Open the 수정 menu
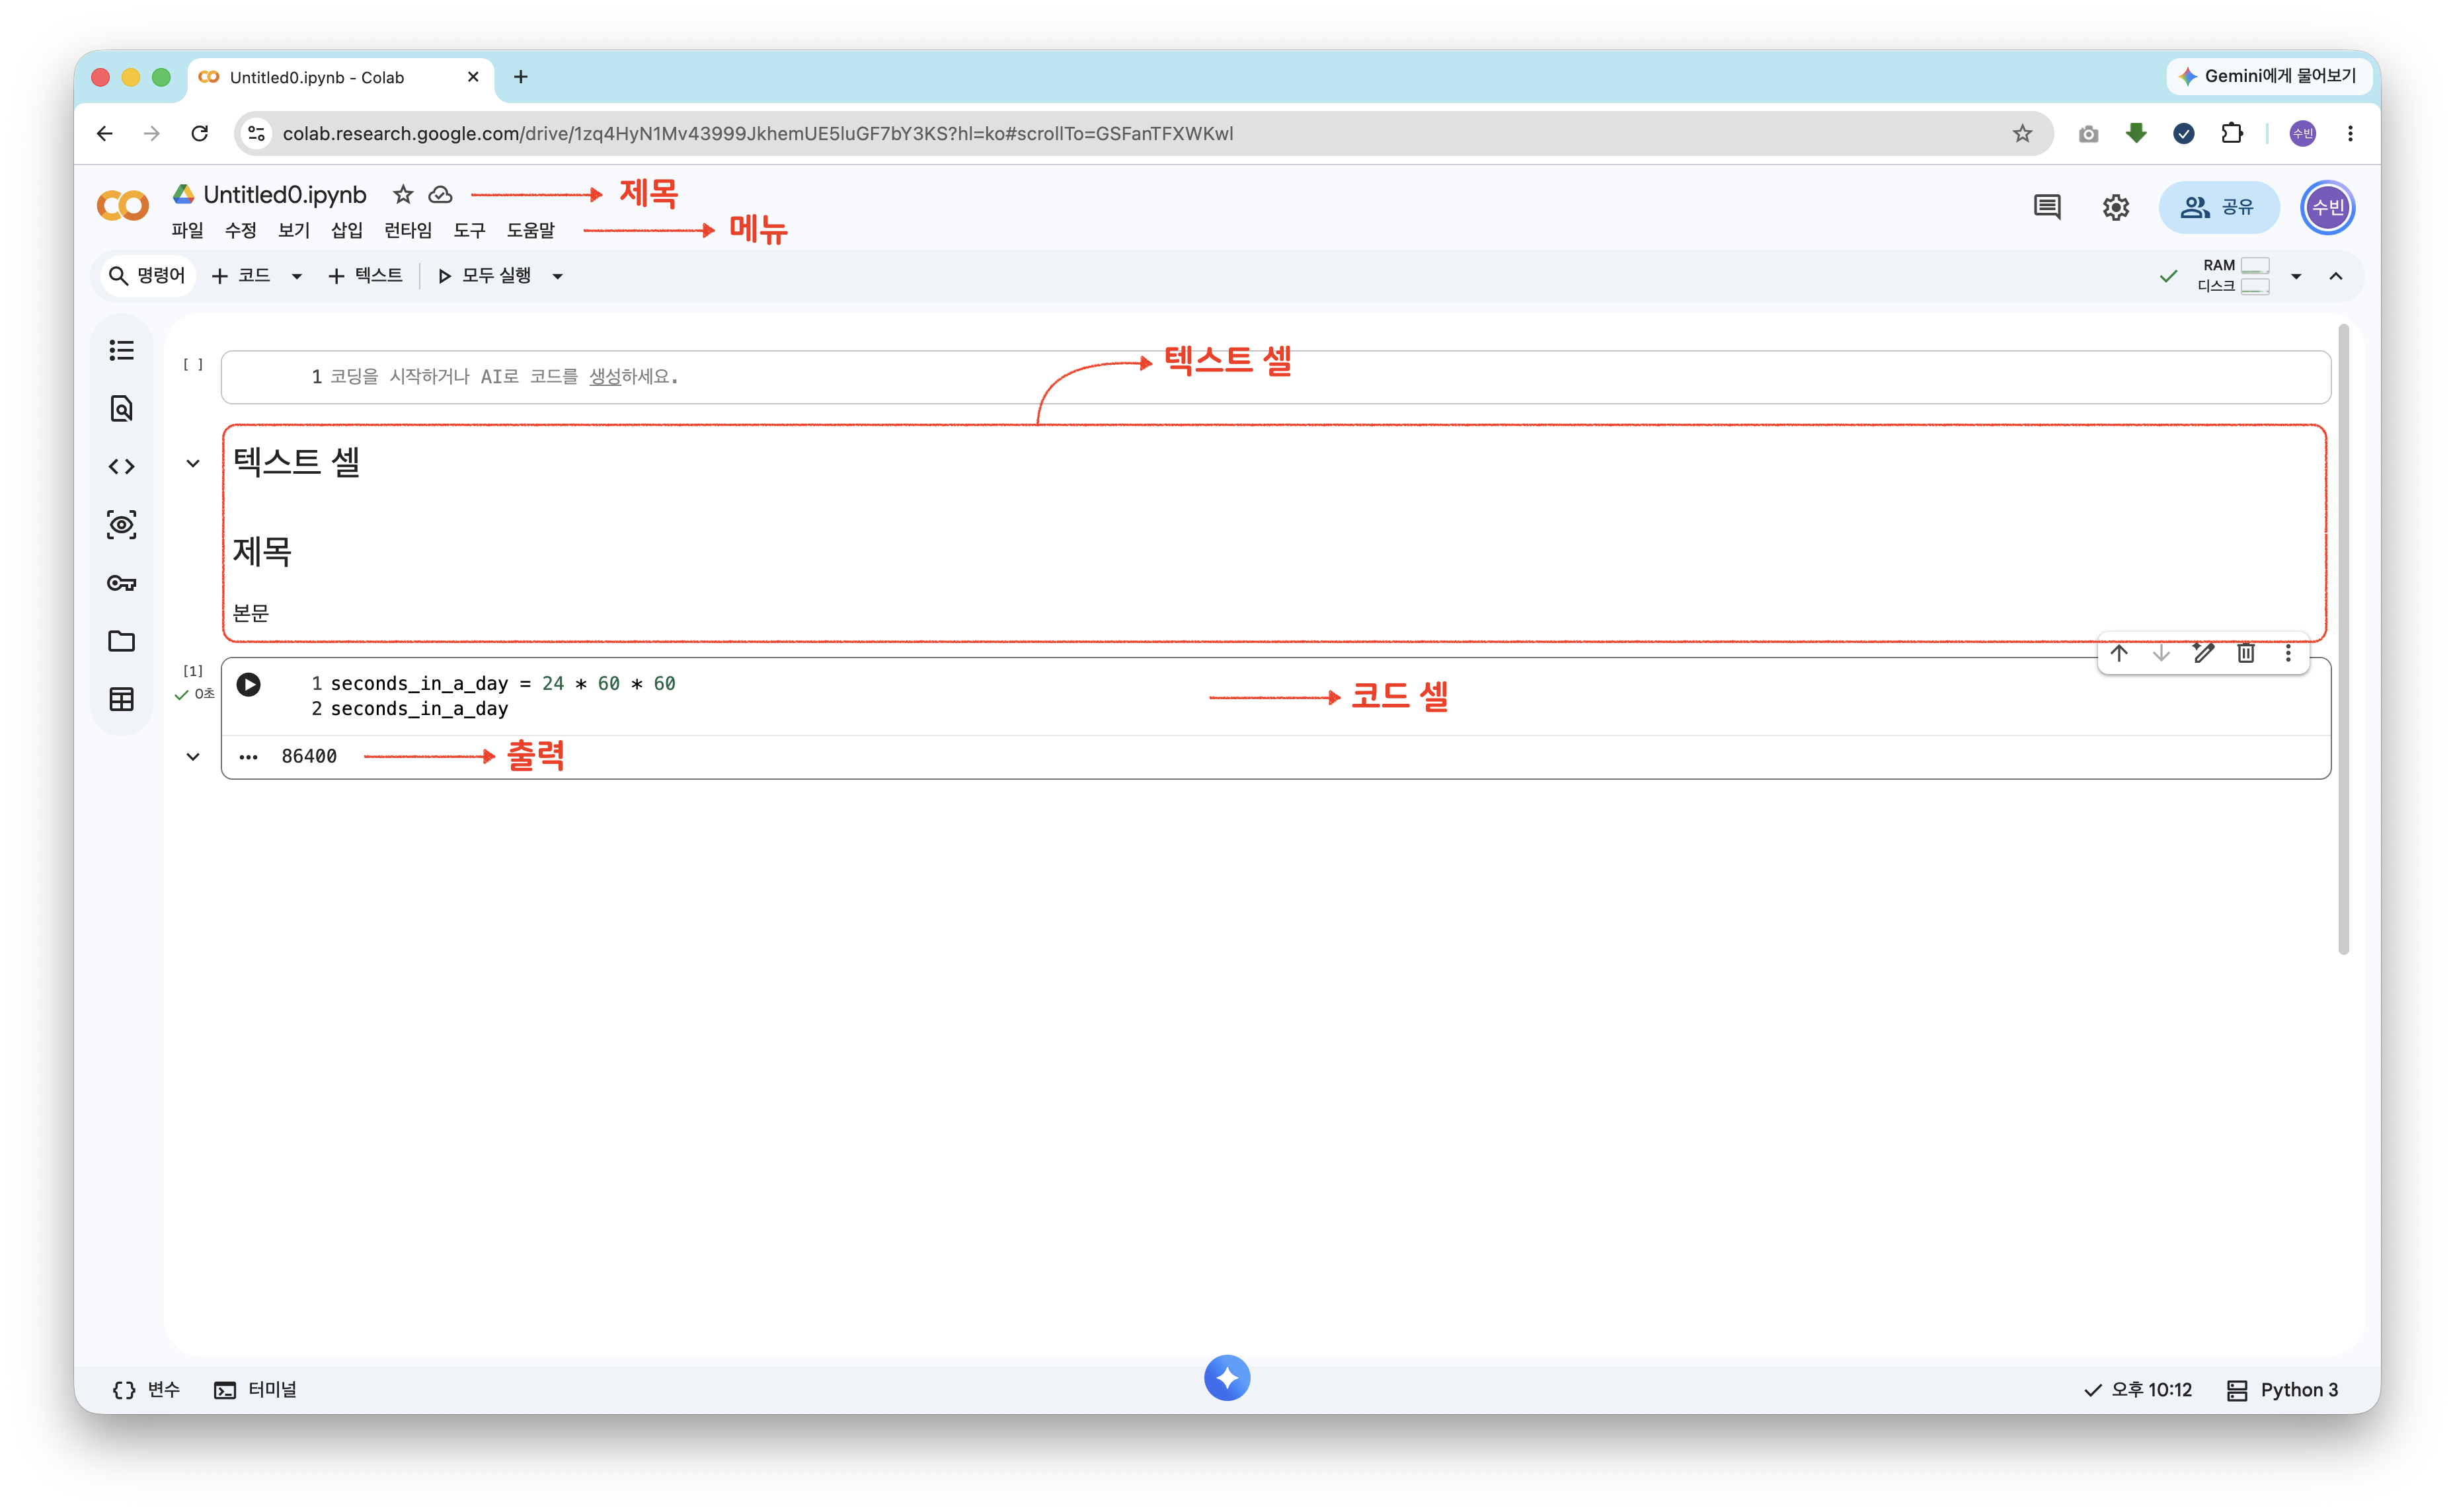This screenshot has width=2455, height=1512. pos(240,230)
